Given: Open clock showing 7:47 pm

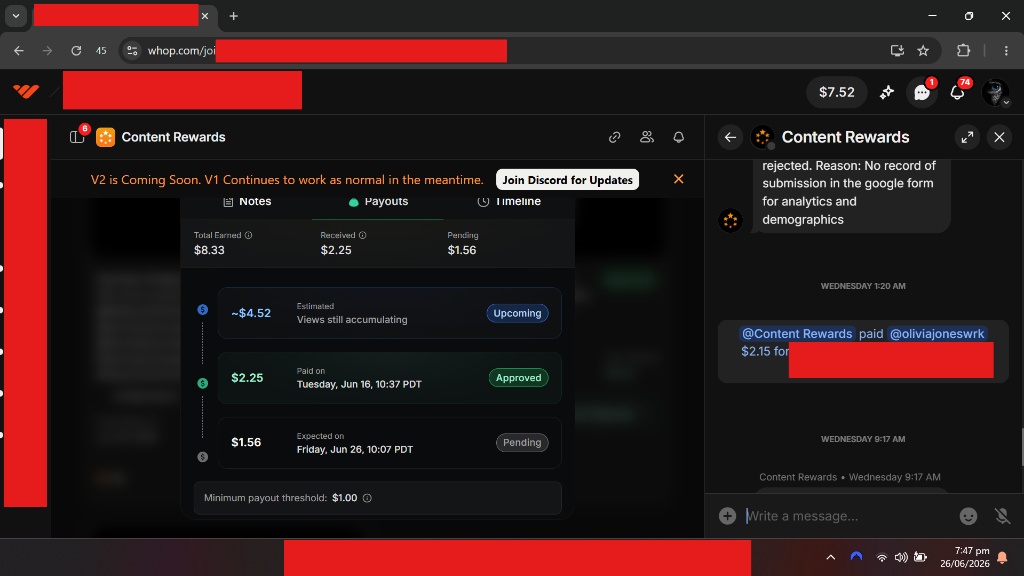Looking at the screenshot, I should coord(965,557).
